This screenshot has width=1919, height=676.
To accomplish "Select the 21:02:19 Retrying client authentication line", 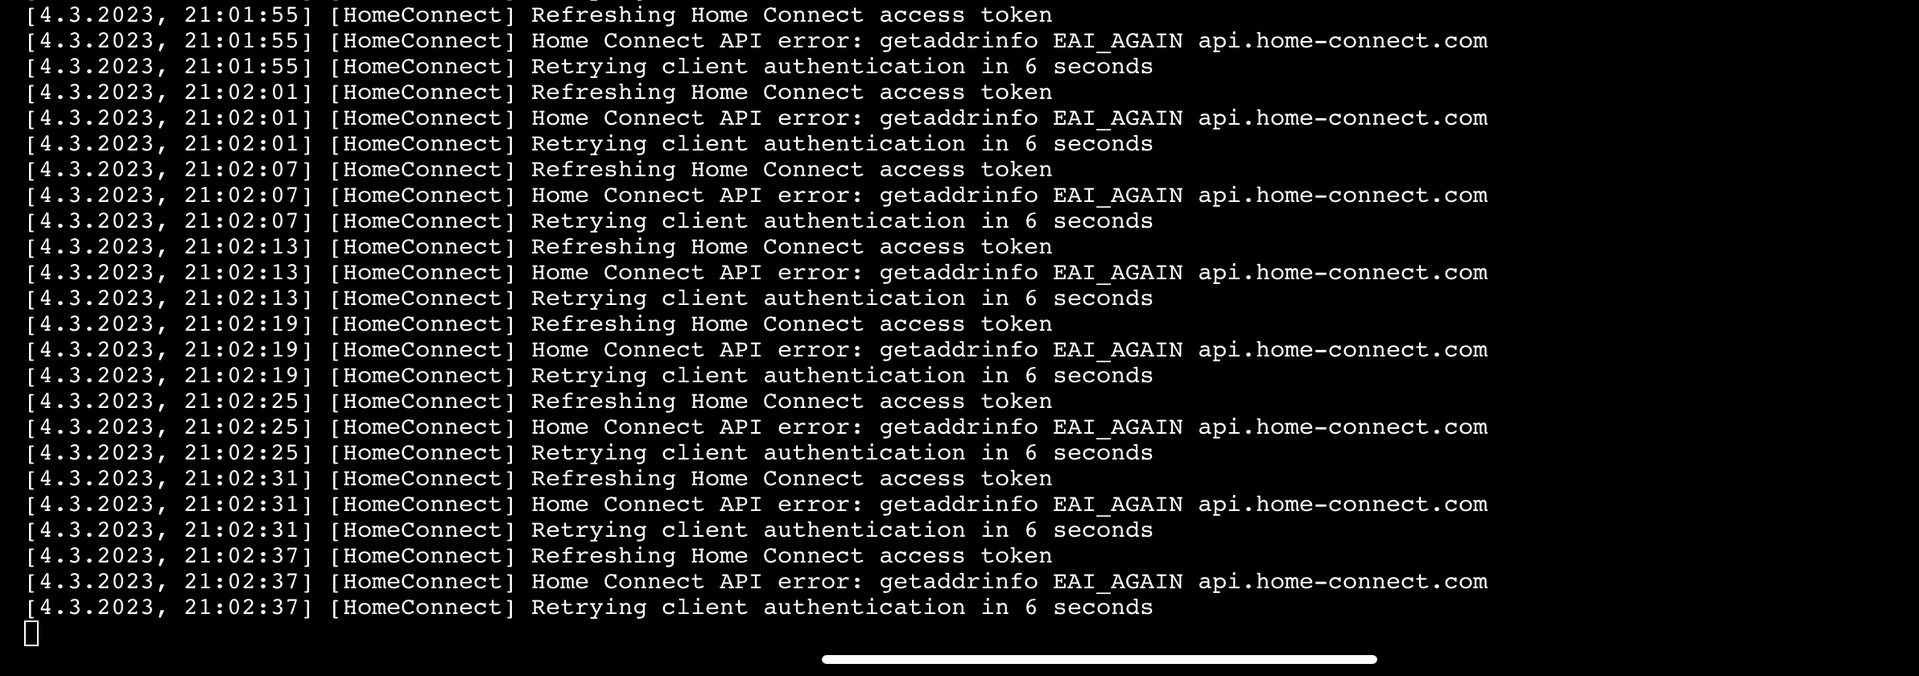I will (589, 376).
